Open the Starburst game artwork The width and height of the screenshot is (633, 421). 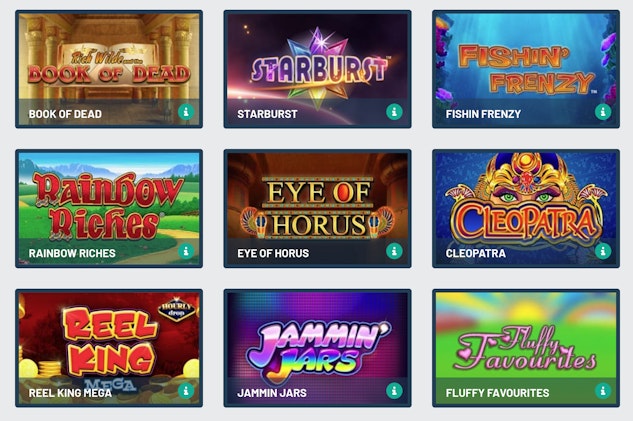pos(317,69)
